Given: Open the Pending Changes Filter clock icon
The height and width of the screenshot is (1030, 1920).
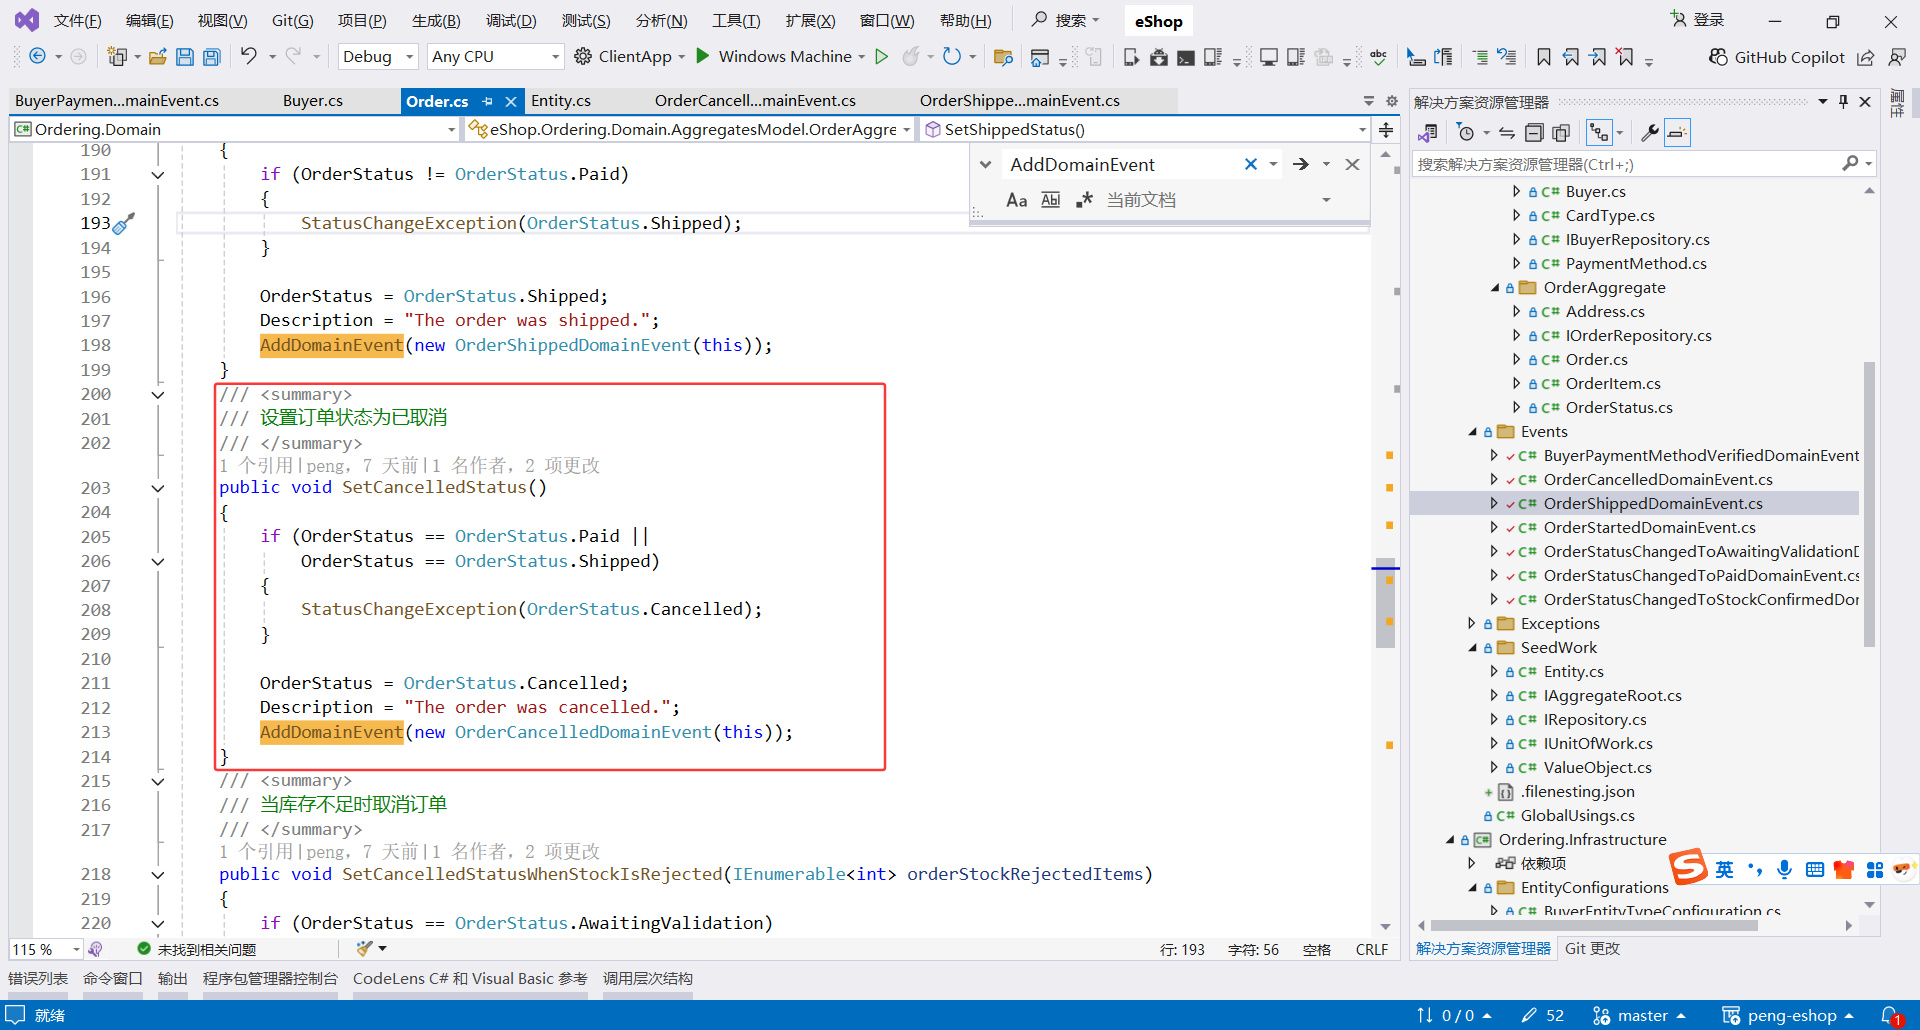Looking at the screenshot, I should [x=1466, y=133].
